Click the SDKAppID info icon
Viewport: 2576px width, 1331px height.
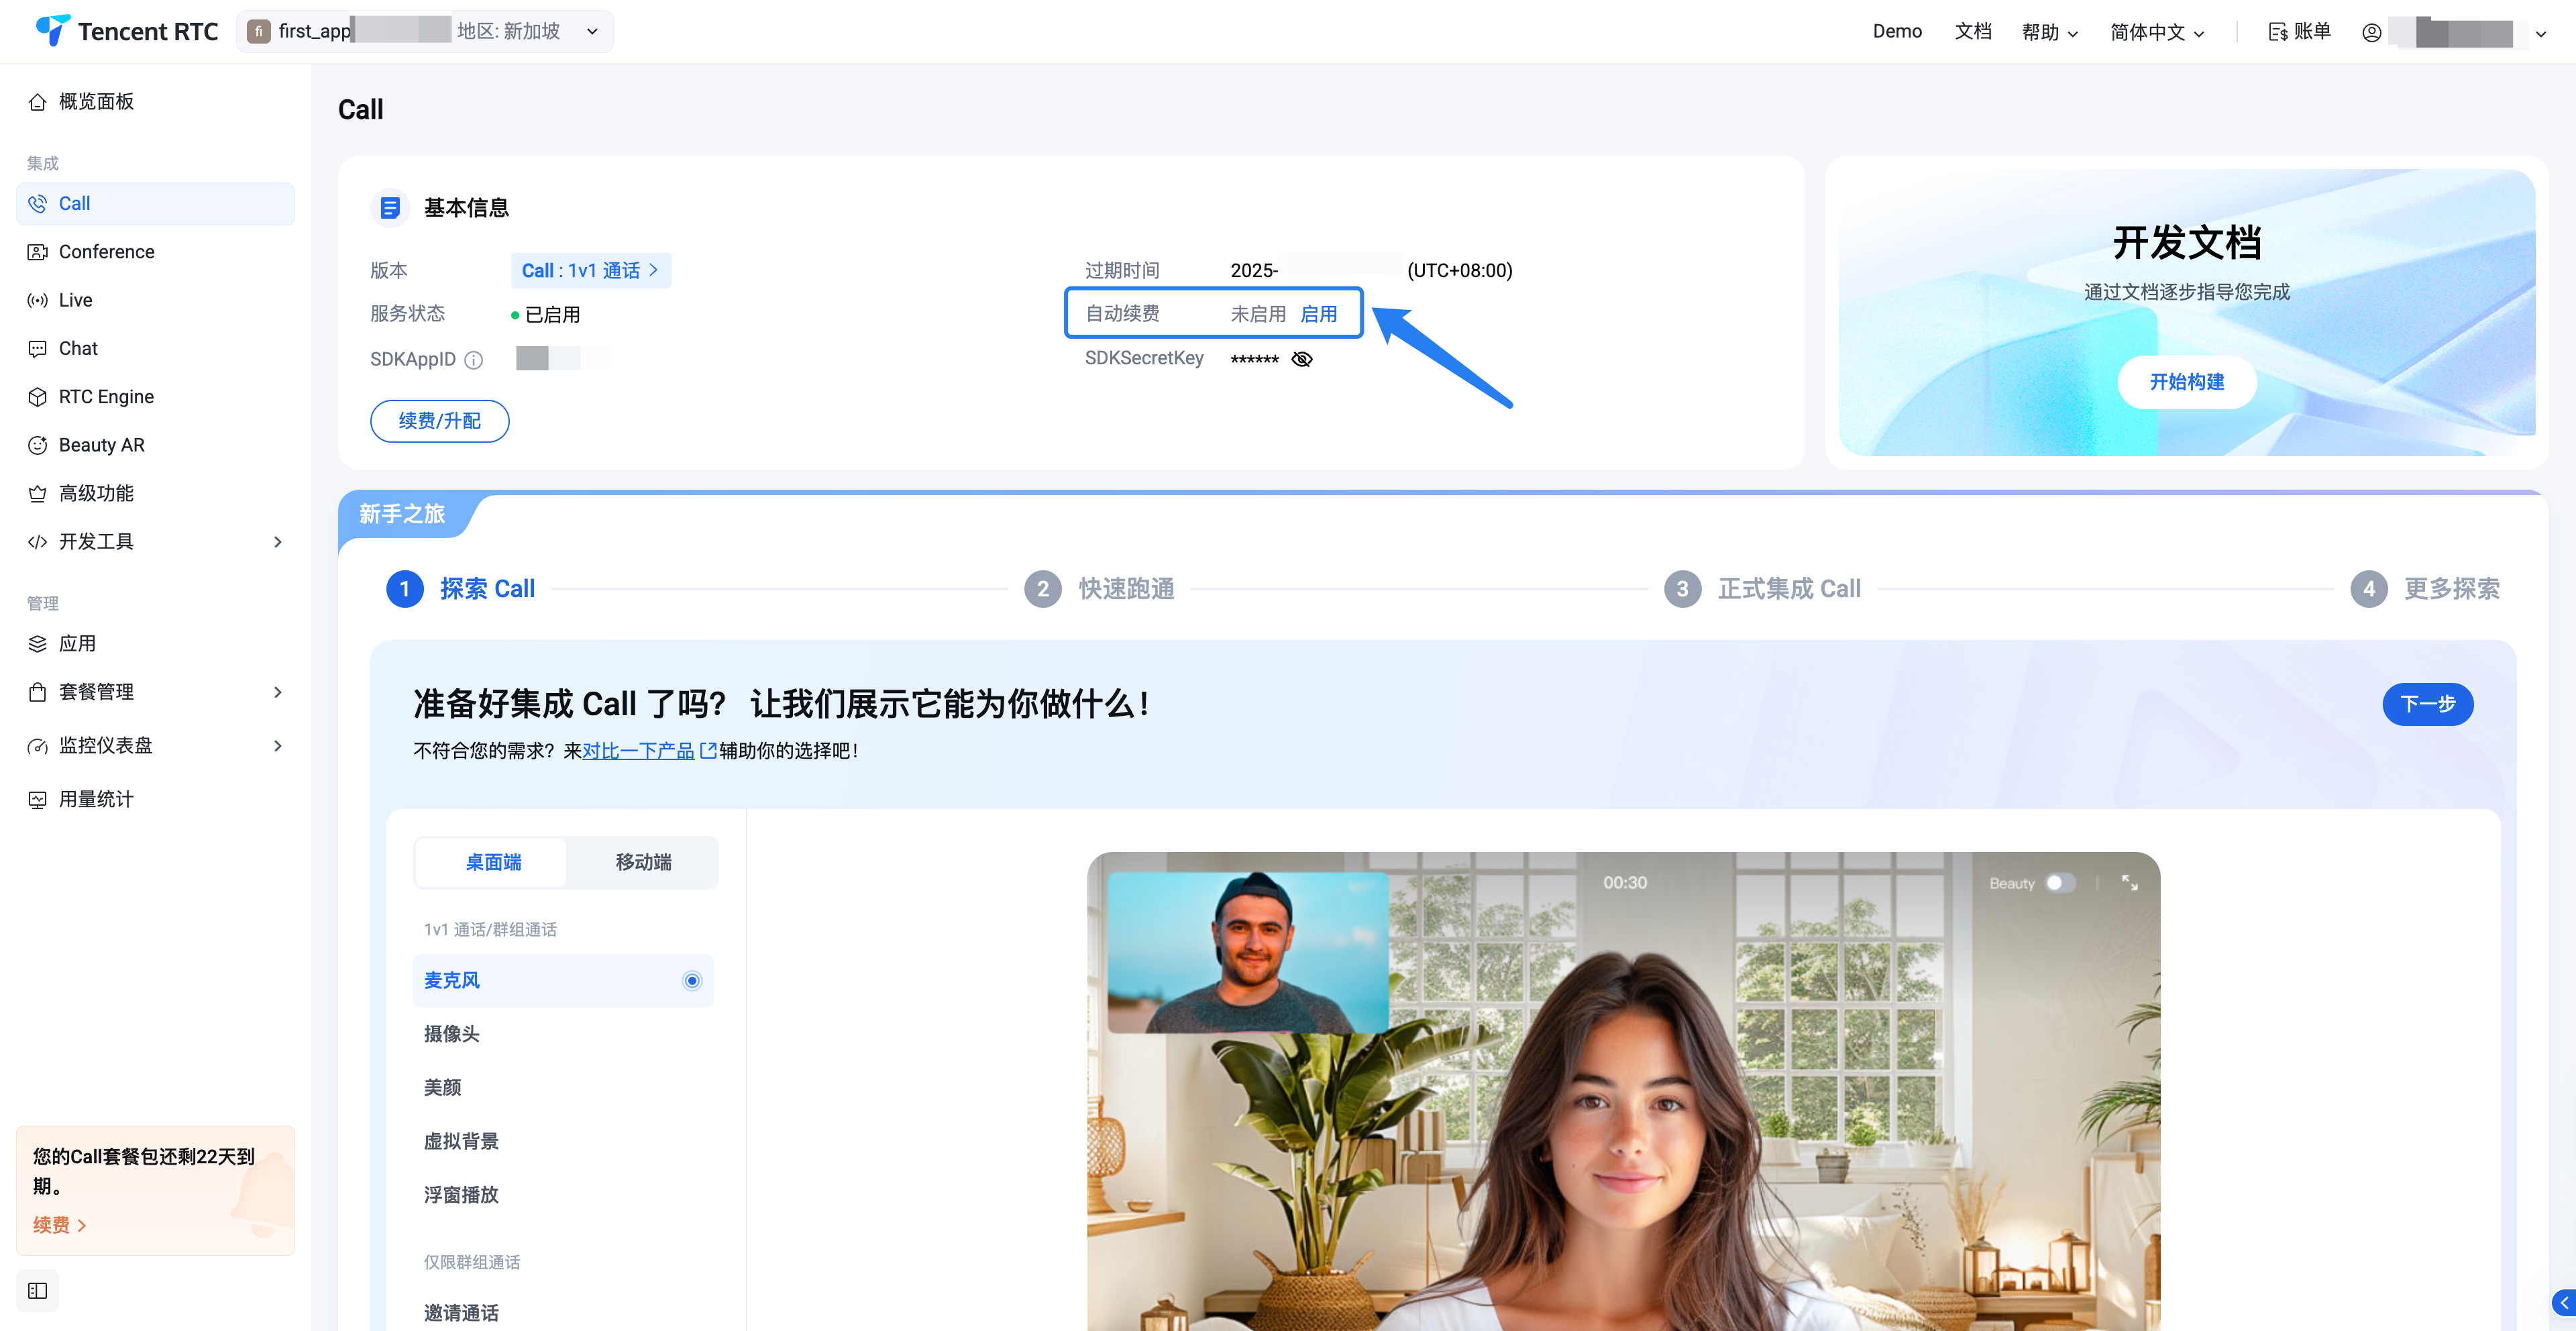pyautogui.click(x=474, y=360)
